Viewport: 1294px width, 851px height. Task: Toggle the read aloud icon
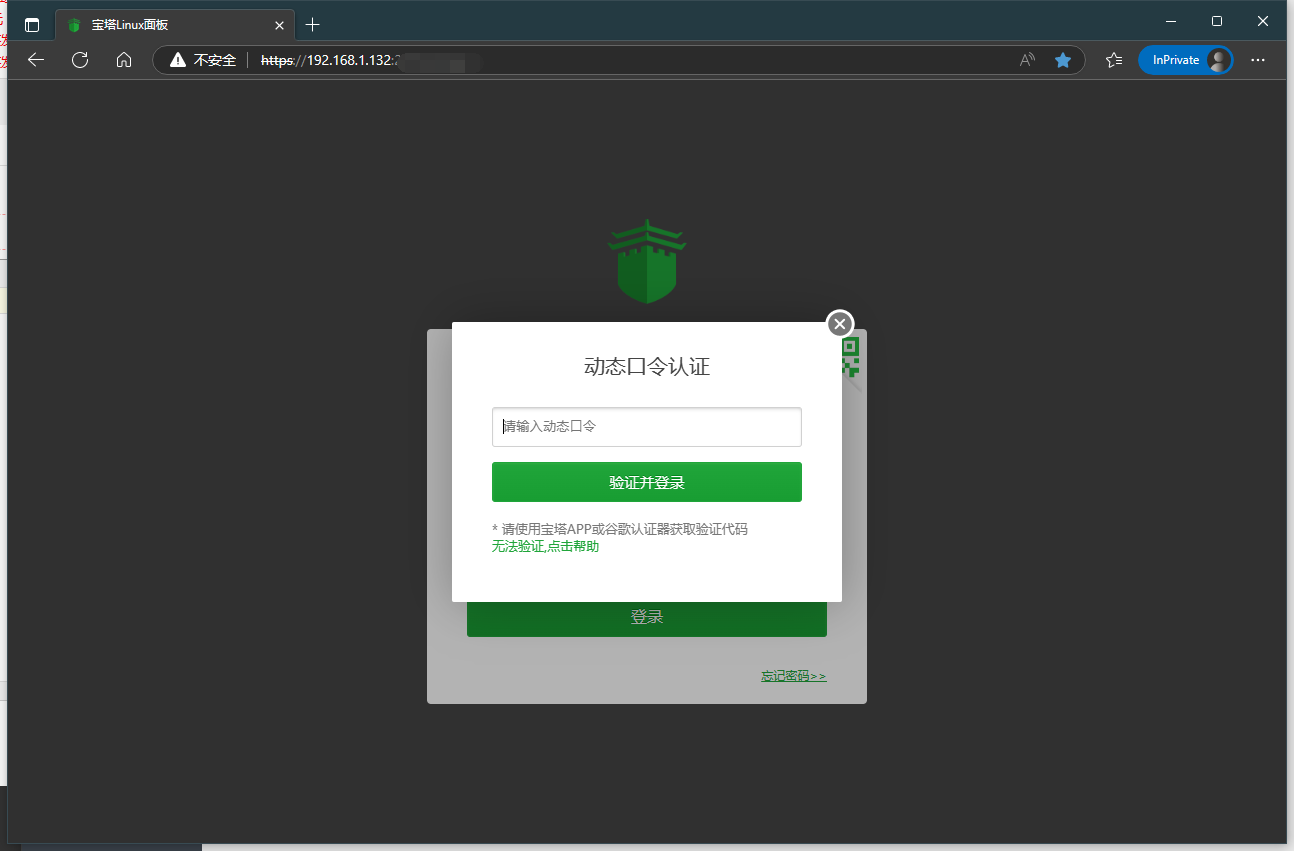[x=1027, y=60]
